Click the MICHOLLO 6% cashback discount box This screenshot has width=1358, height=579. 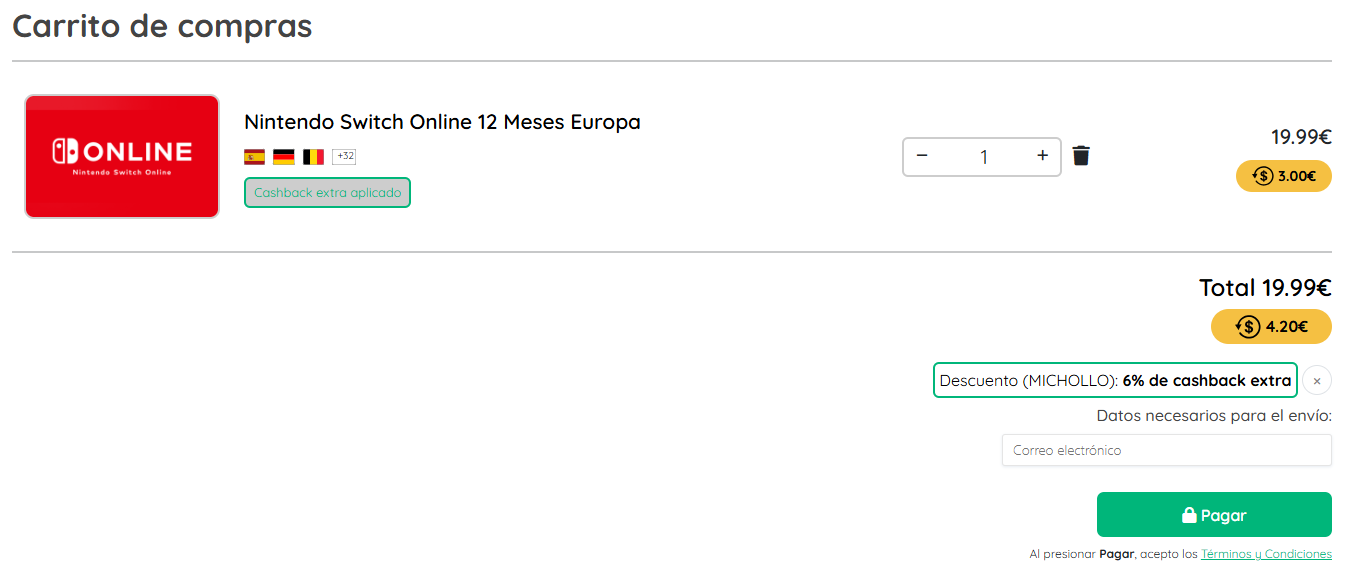[1115, 381]
